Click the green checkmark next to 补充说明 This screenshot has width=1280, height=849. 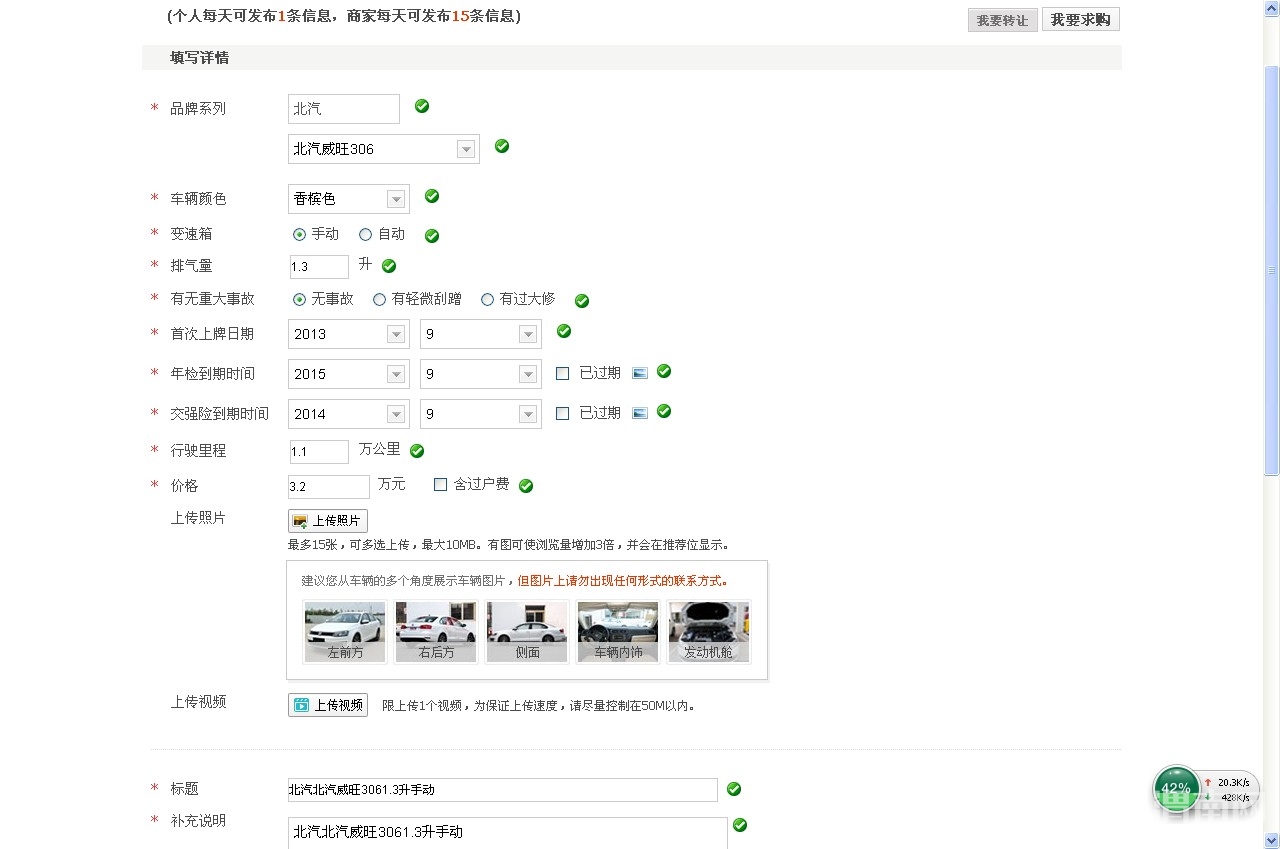(739, 824)
